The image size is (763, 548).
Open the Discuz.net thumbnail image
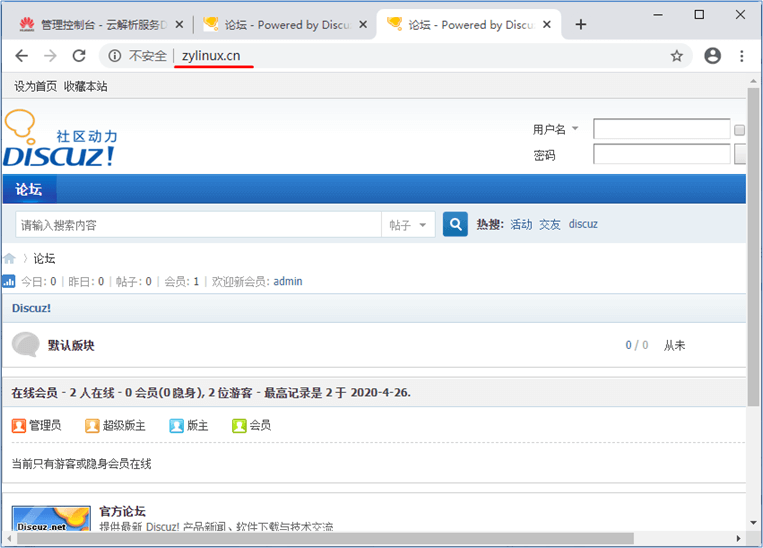(51, 518)
